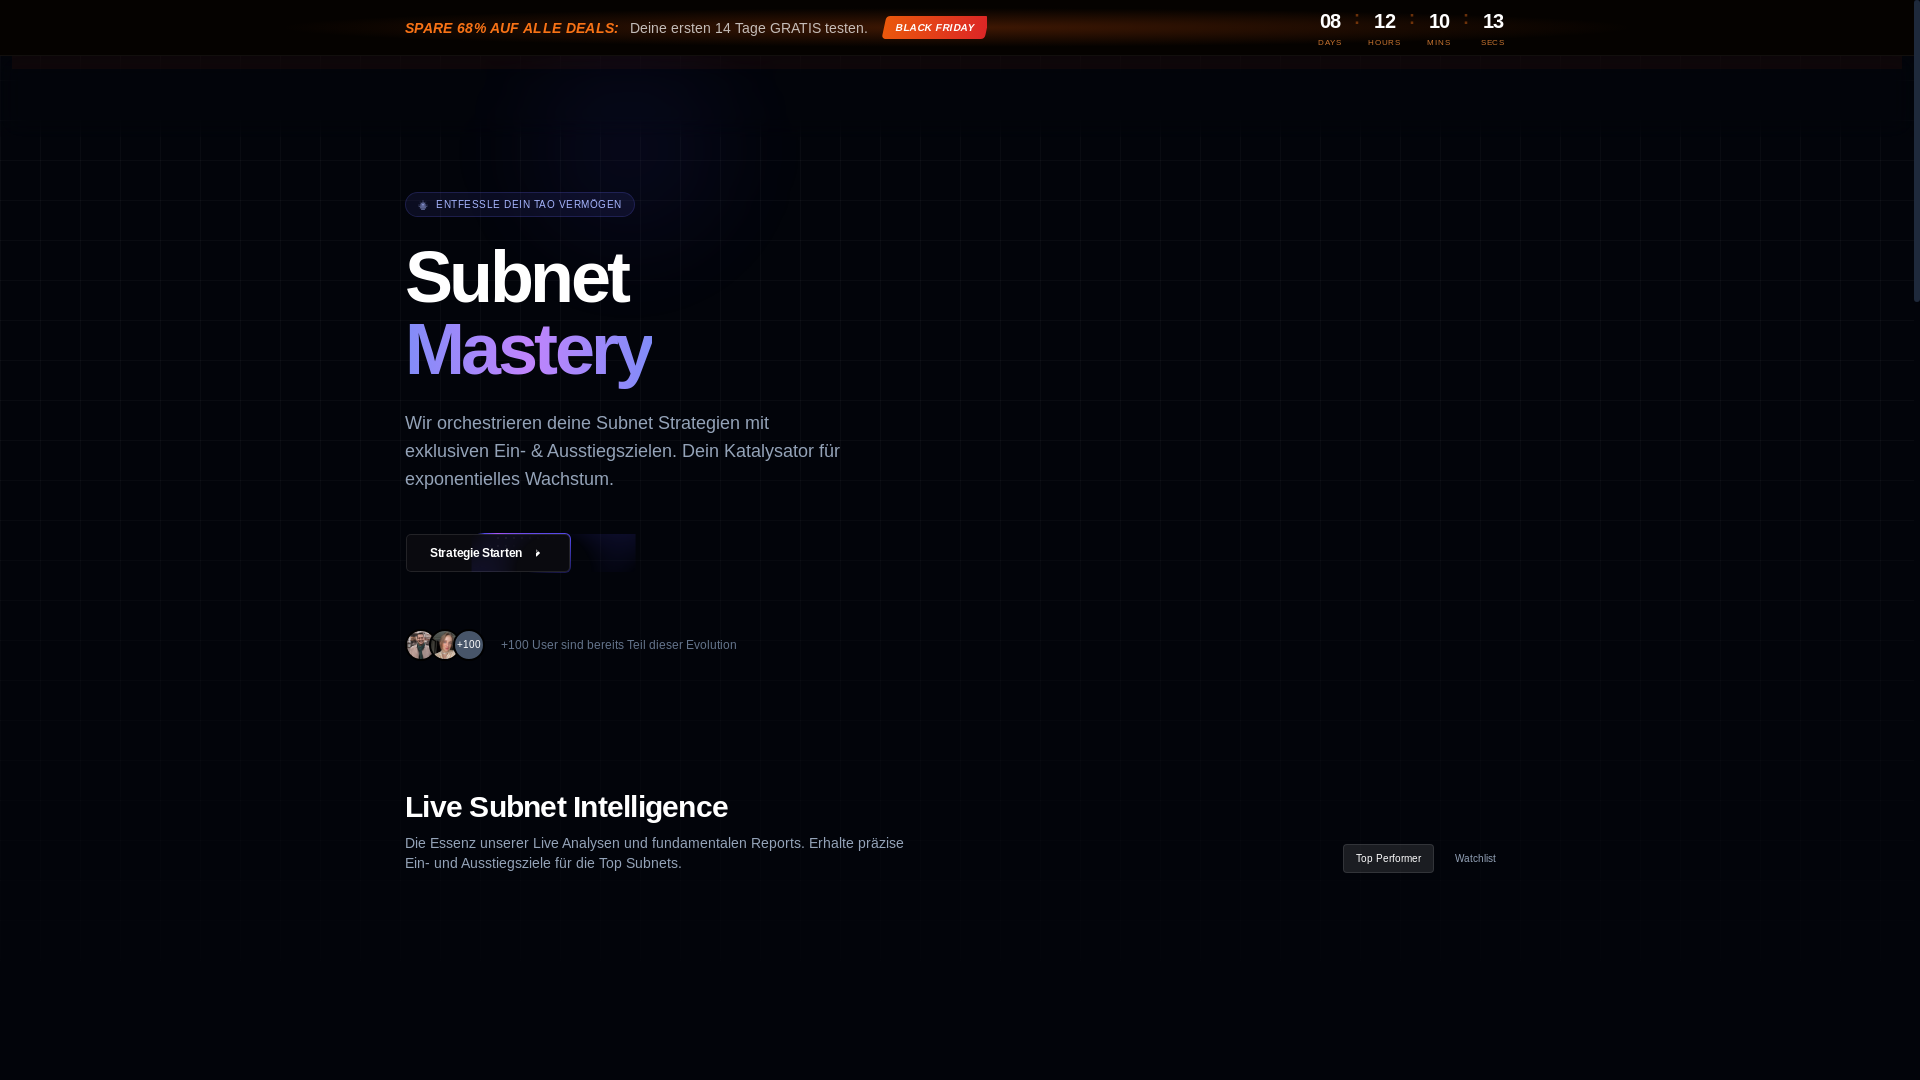Image resolution: width=1920 pixels, height=1080 pixels.
Task: Click the Subnet heading word
Action: [x=517, y=277]
